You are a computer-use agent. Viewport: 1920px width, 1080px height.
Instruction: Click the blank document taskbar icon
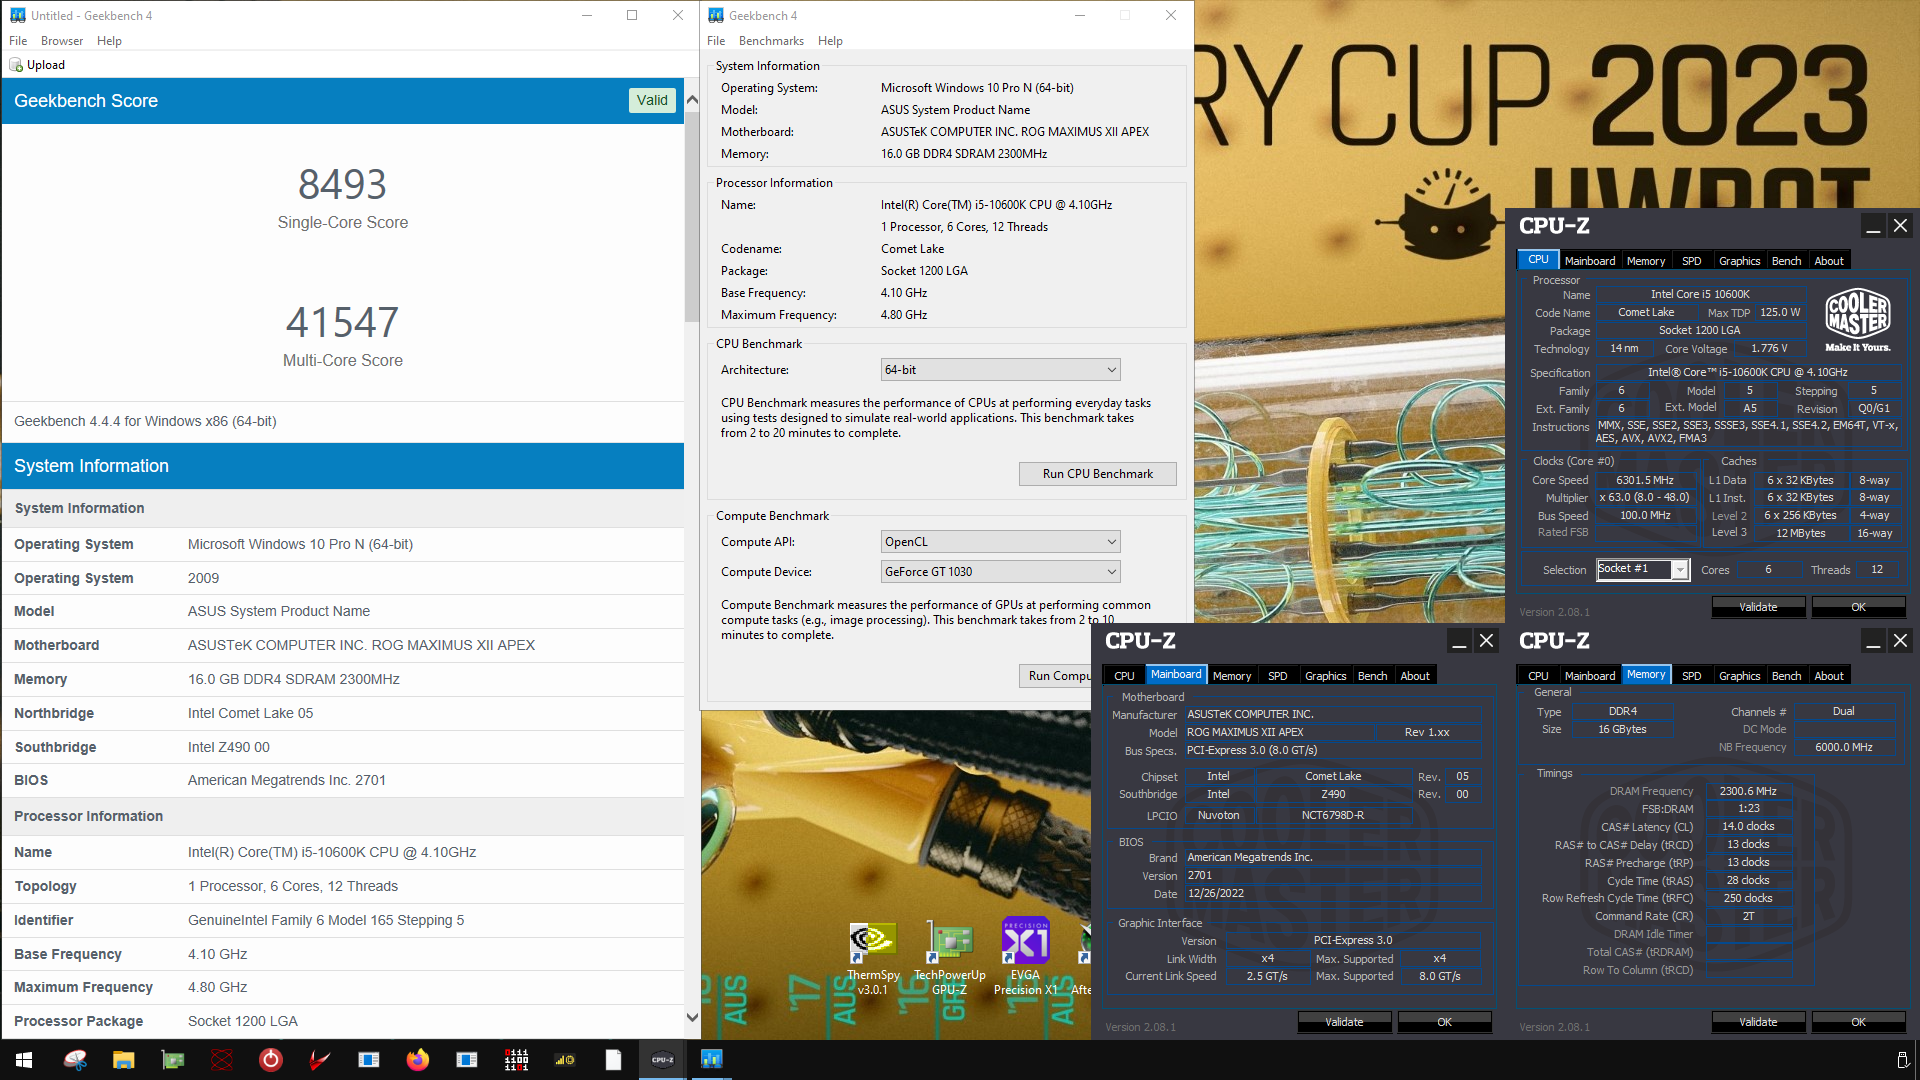coord(613,1060)
